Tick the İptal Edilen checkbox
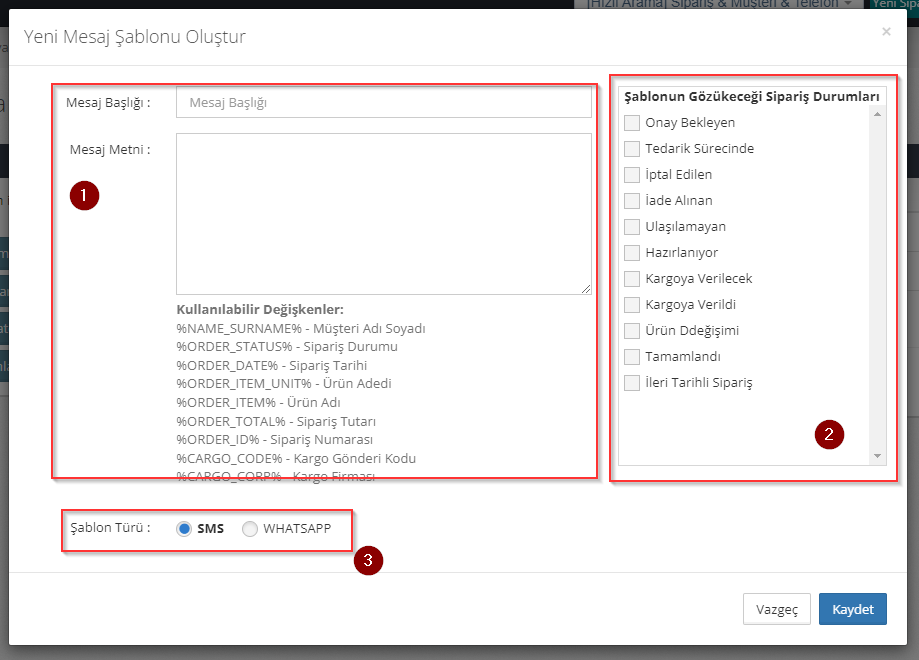This screenshot has height=660, width=919. (632, 175)
